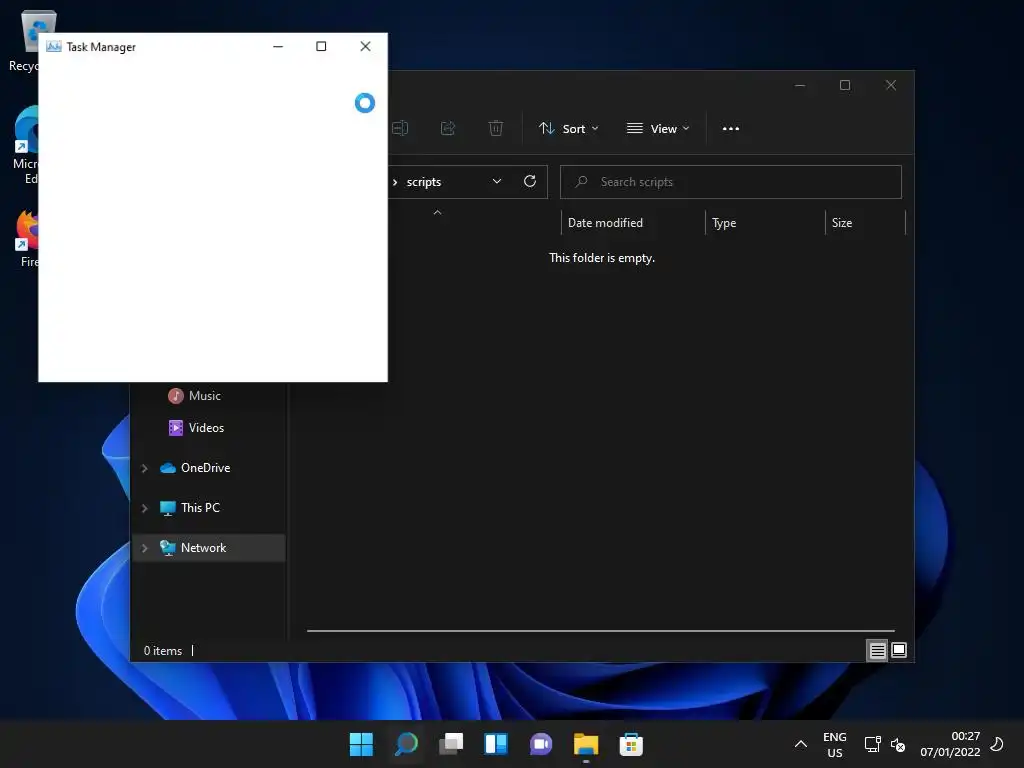Open the View dropdown menu
This screenshot has height=768, width=1024.
point(658,129)
